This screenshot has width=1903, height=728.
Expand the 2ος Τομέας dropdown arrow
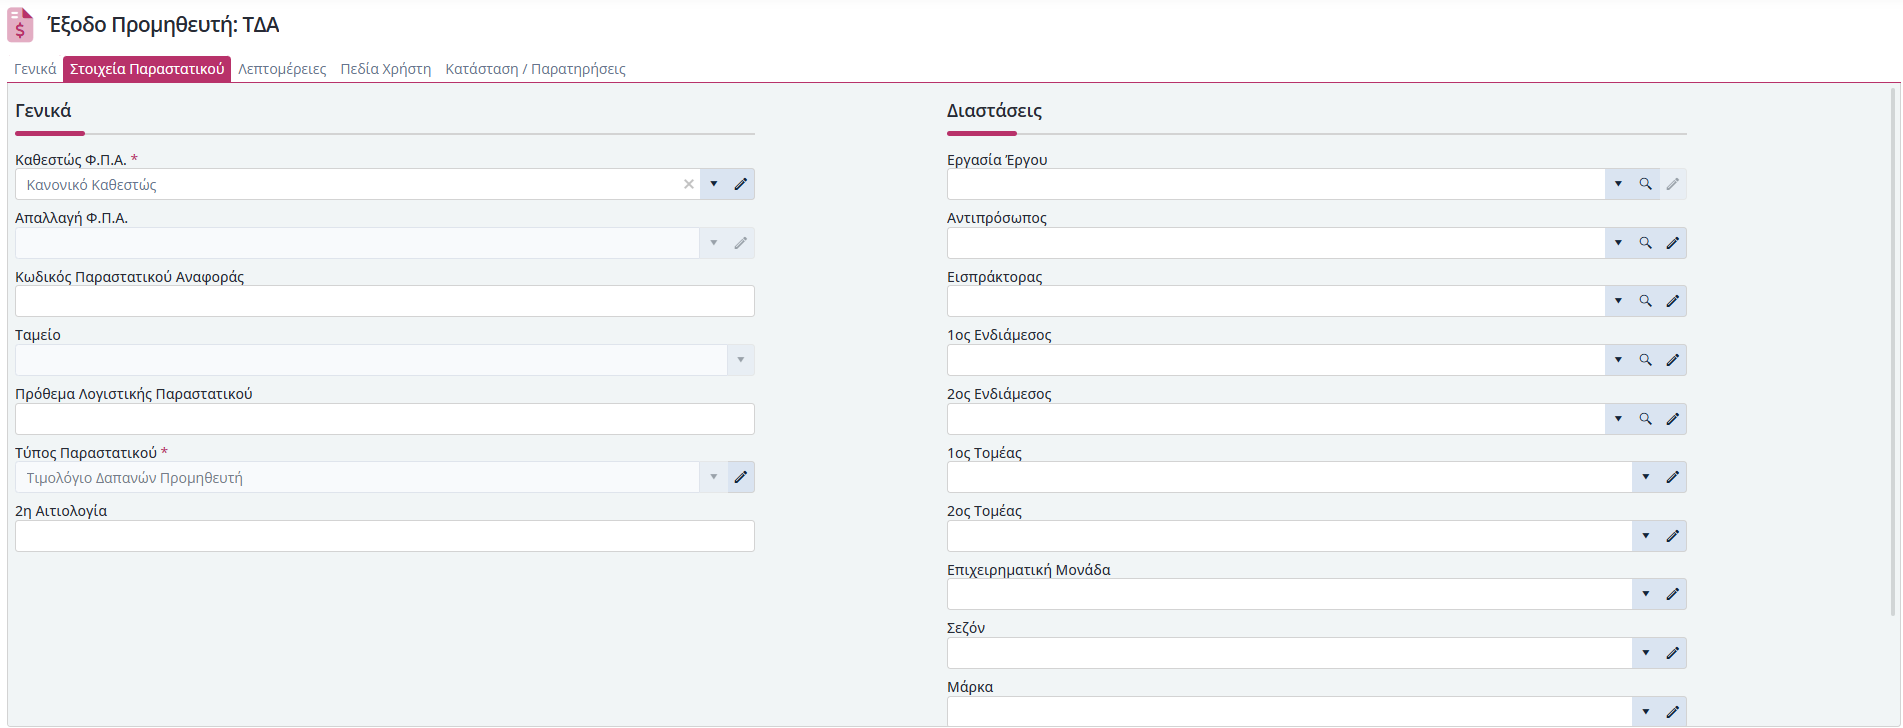pos(1646,536)
